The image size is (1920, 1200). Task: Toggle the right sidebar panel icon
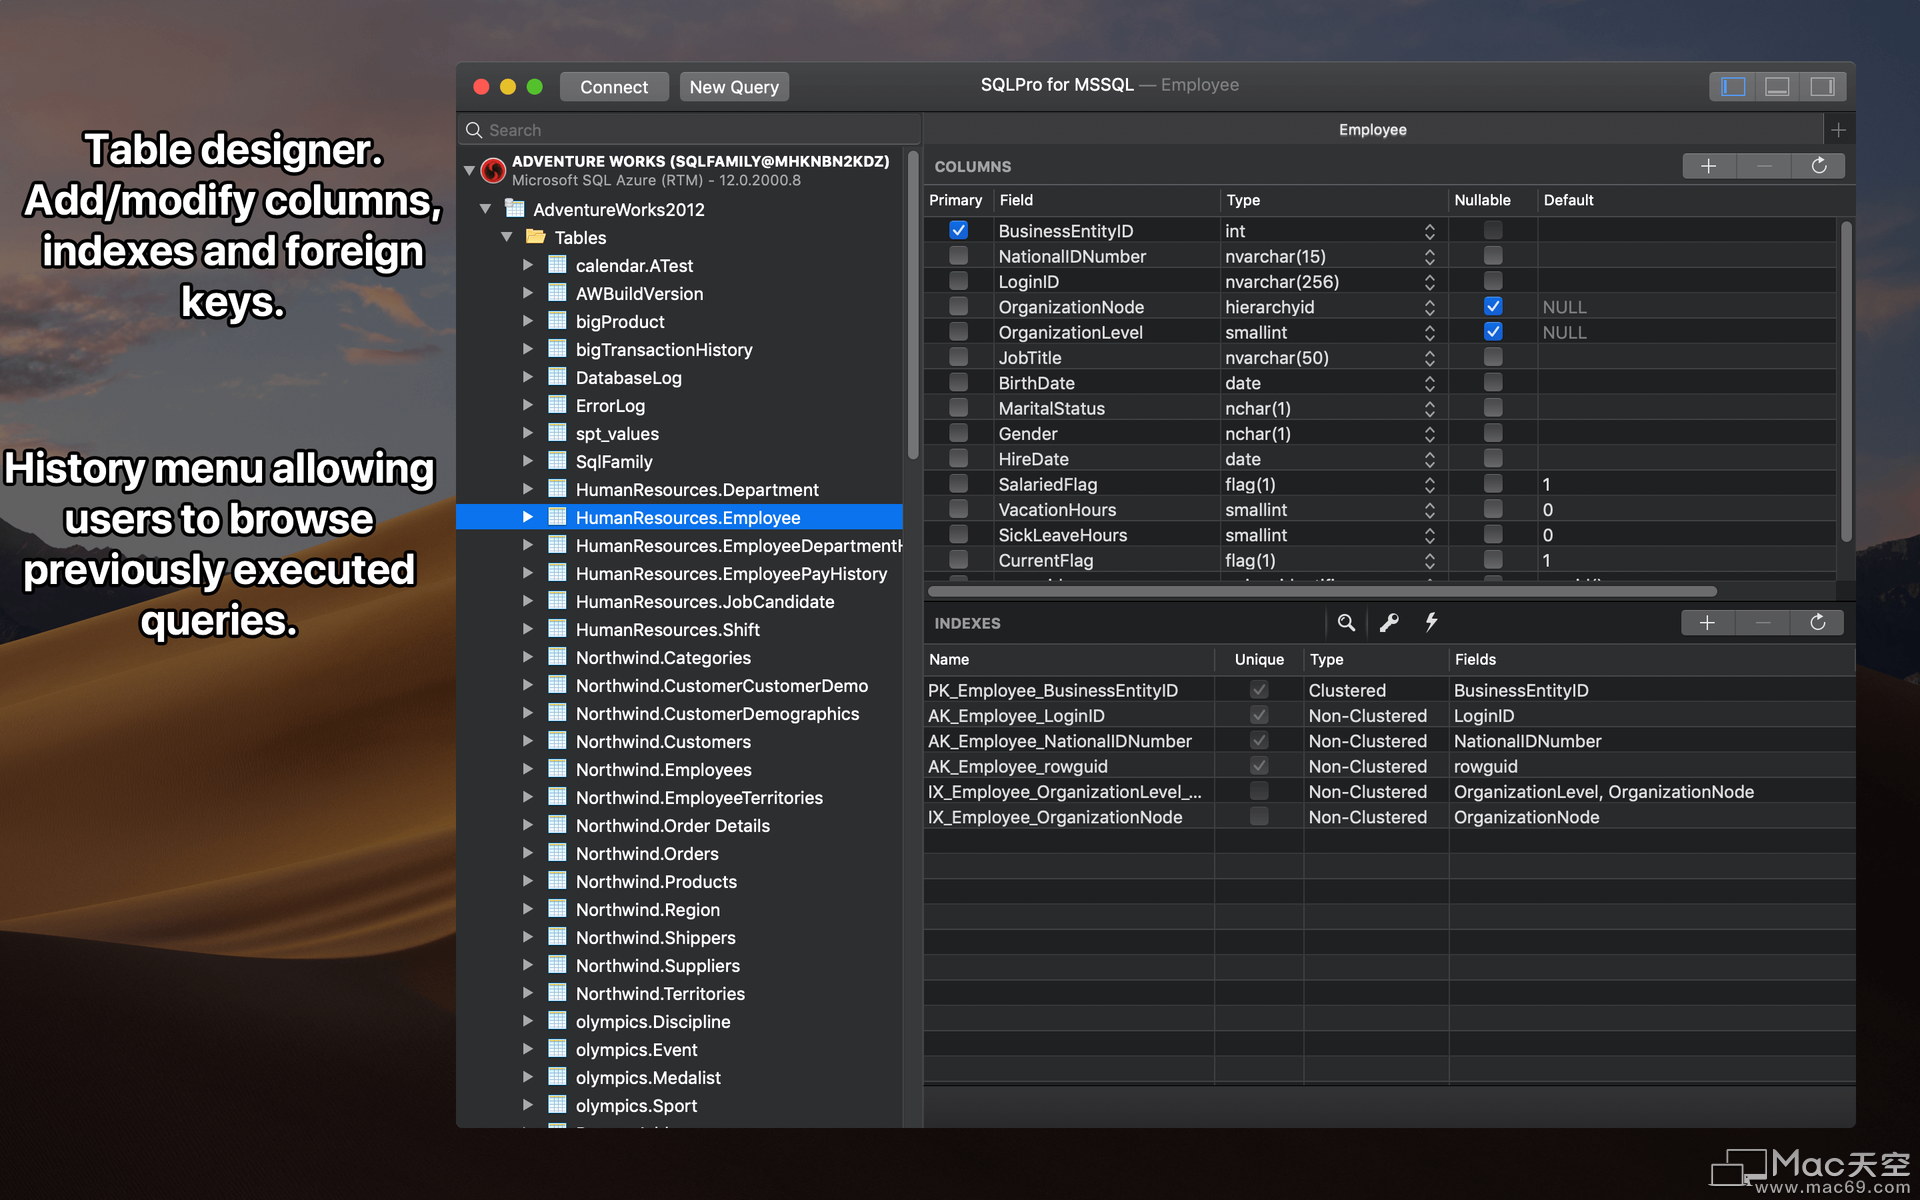pyautogui.click(x=1822, y=87)
